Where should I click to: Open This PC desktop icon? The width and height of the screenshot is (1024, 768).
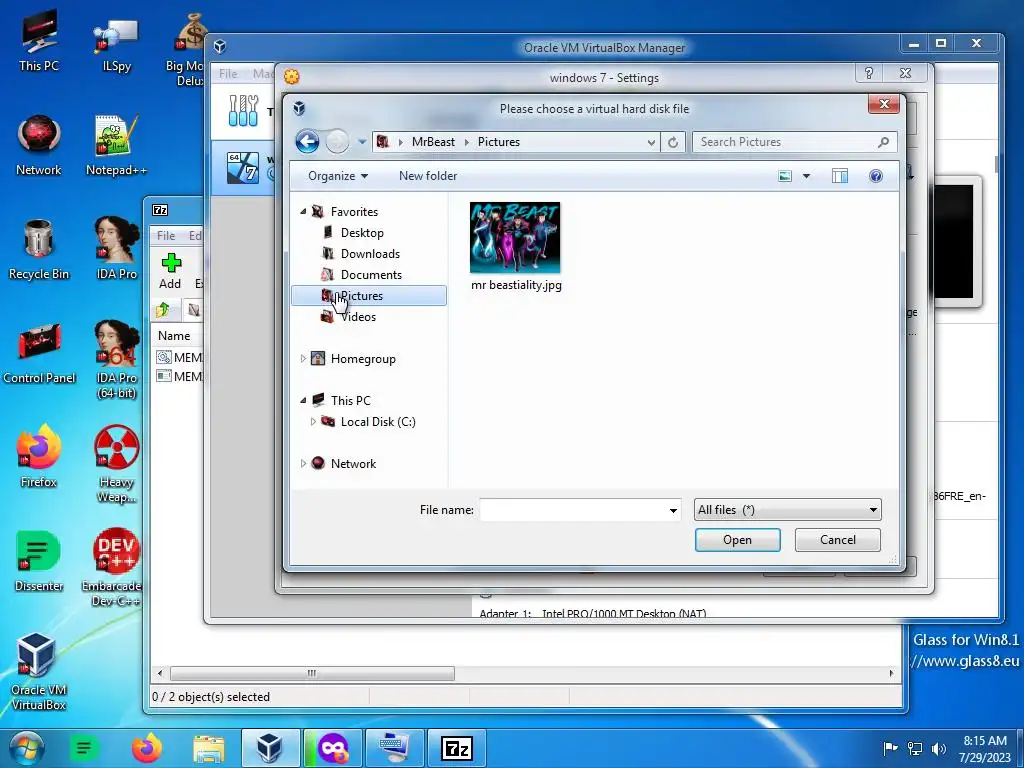[x=39, y=41]
